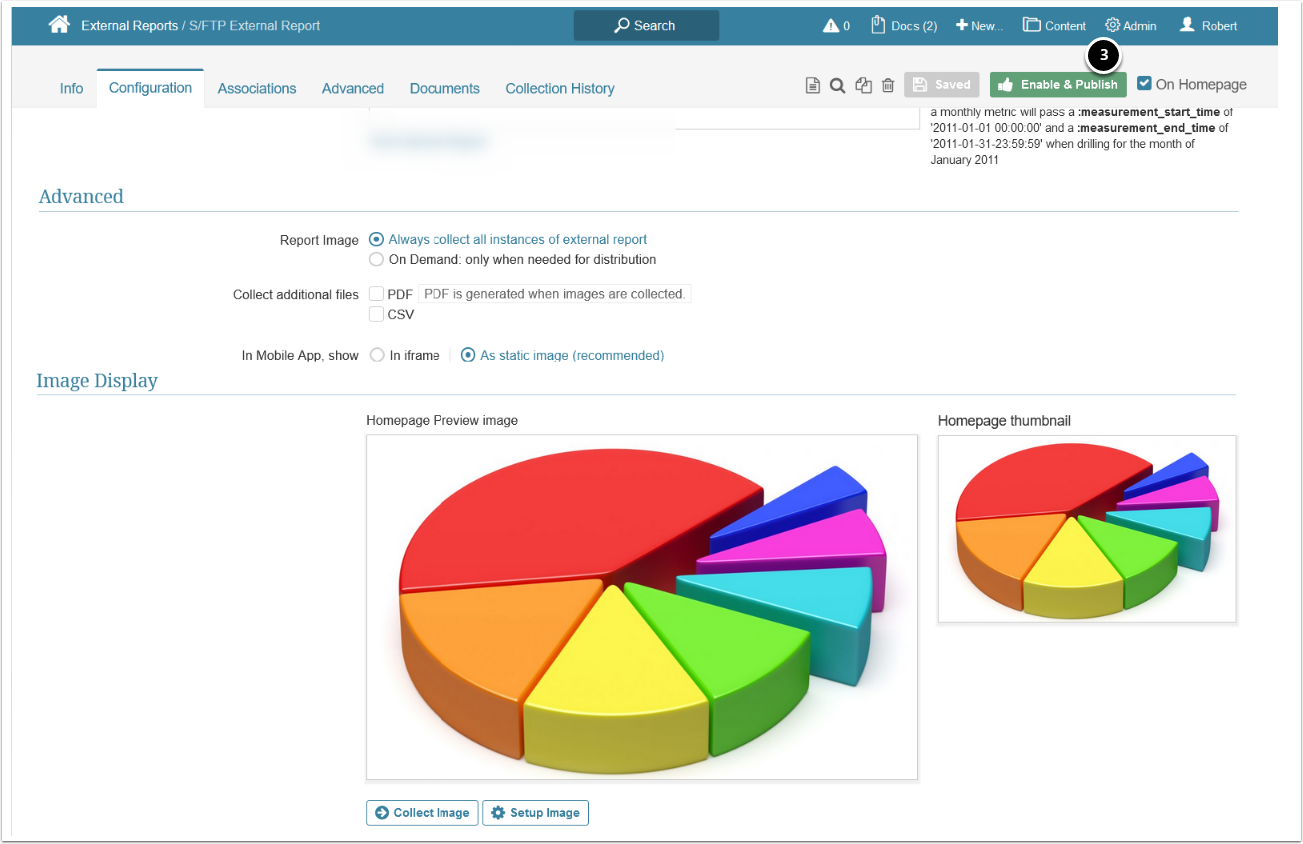The height and width of the screenshot is (844, 1303).
Task: Click the trash delete icon
Action: (x=888, y=86)
